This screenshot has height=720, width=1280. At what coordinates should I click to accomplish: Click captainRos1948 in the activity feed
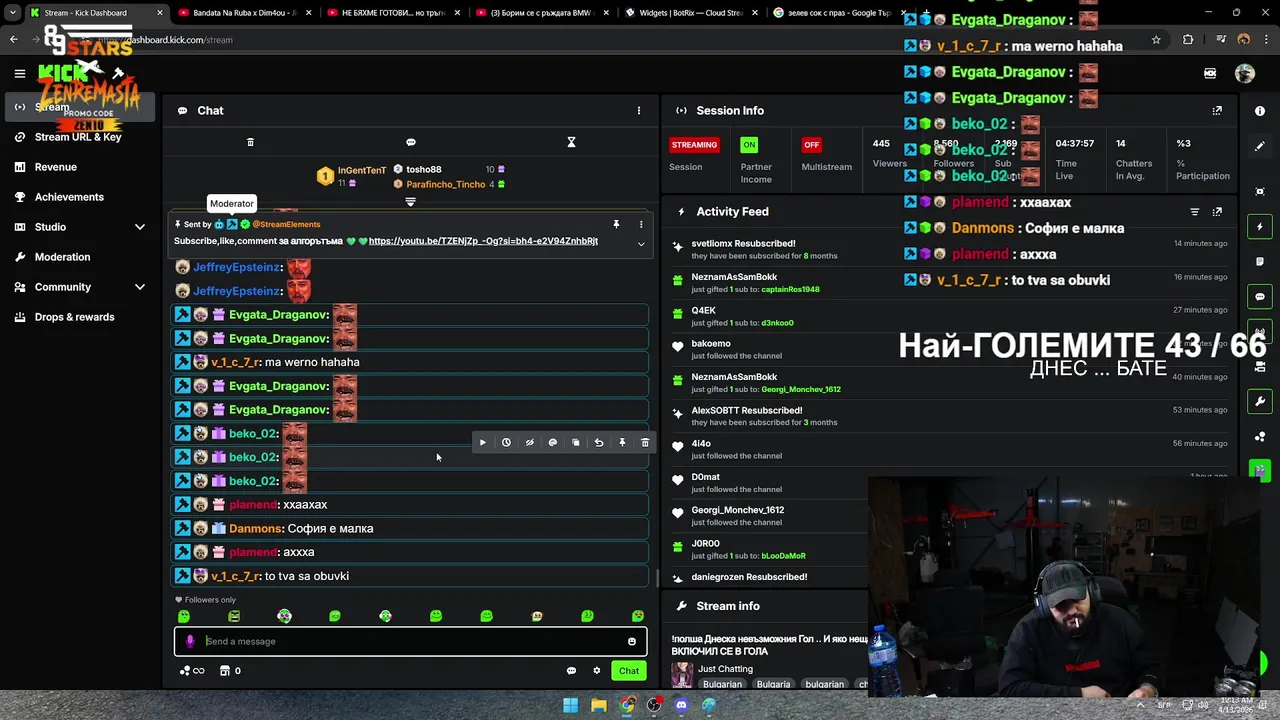tap(790, 289)
